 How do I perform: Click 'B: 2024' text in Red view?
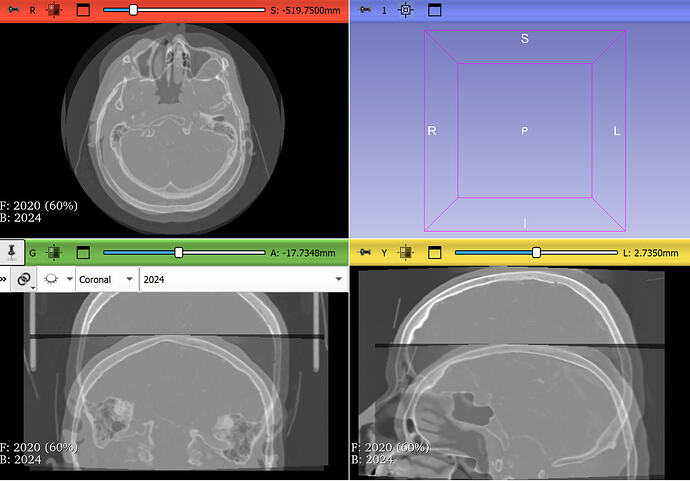[x=21, y=218]
